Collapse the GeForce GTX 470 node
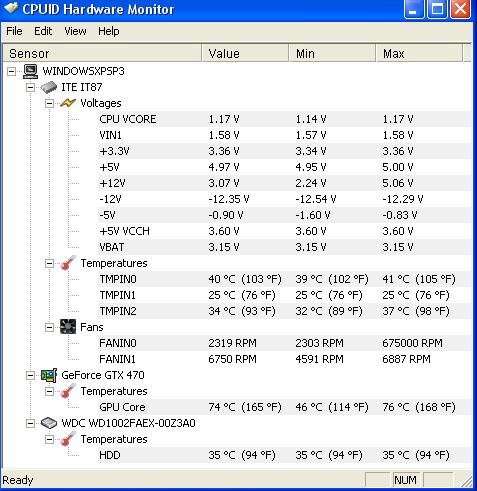The width and height of the screenshot is (477, 491). [30, 375]
